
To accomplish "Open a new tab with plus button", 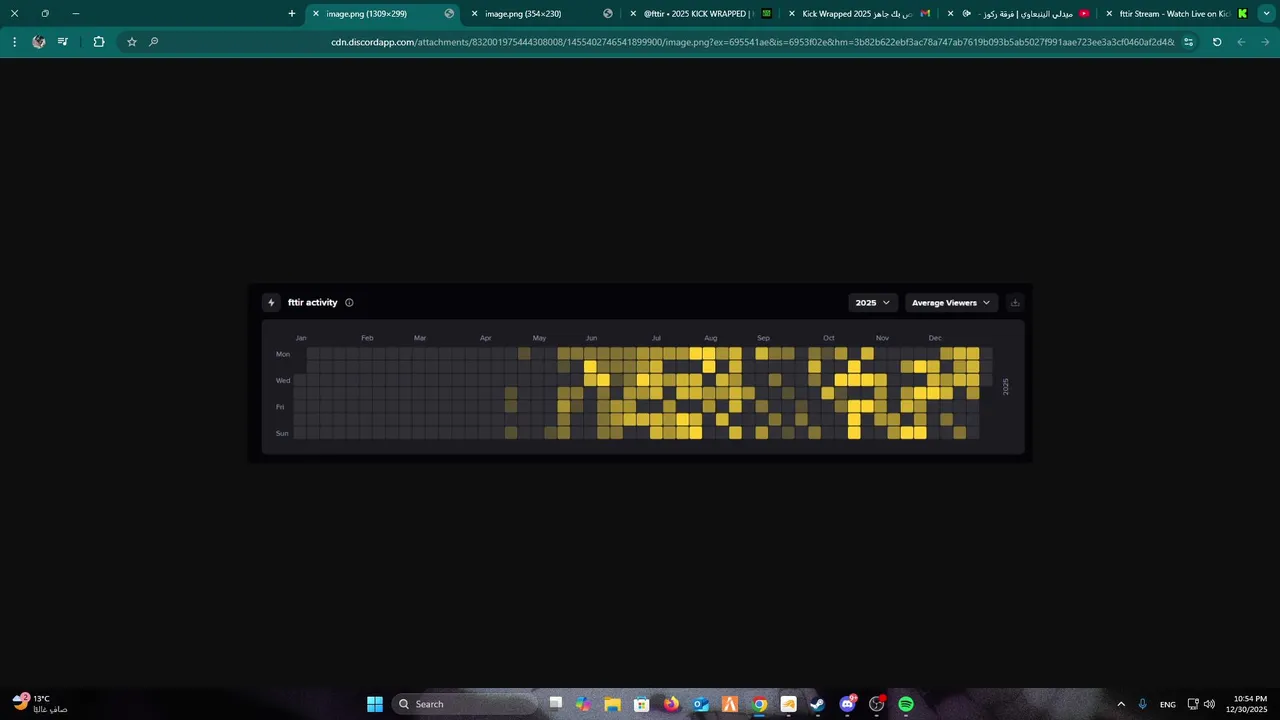I will 292,14.
